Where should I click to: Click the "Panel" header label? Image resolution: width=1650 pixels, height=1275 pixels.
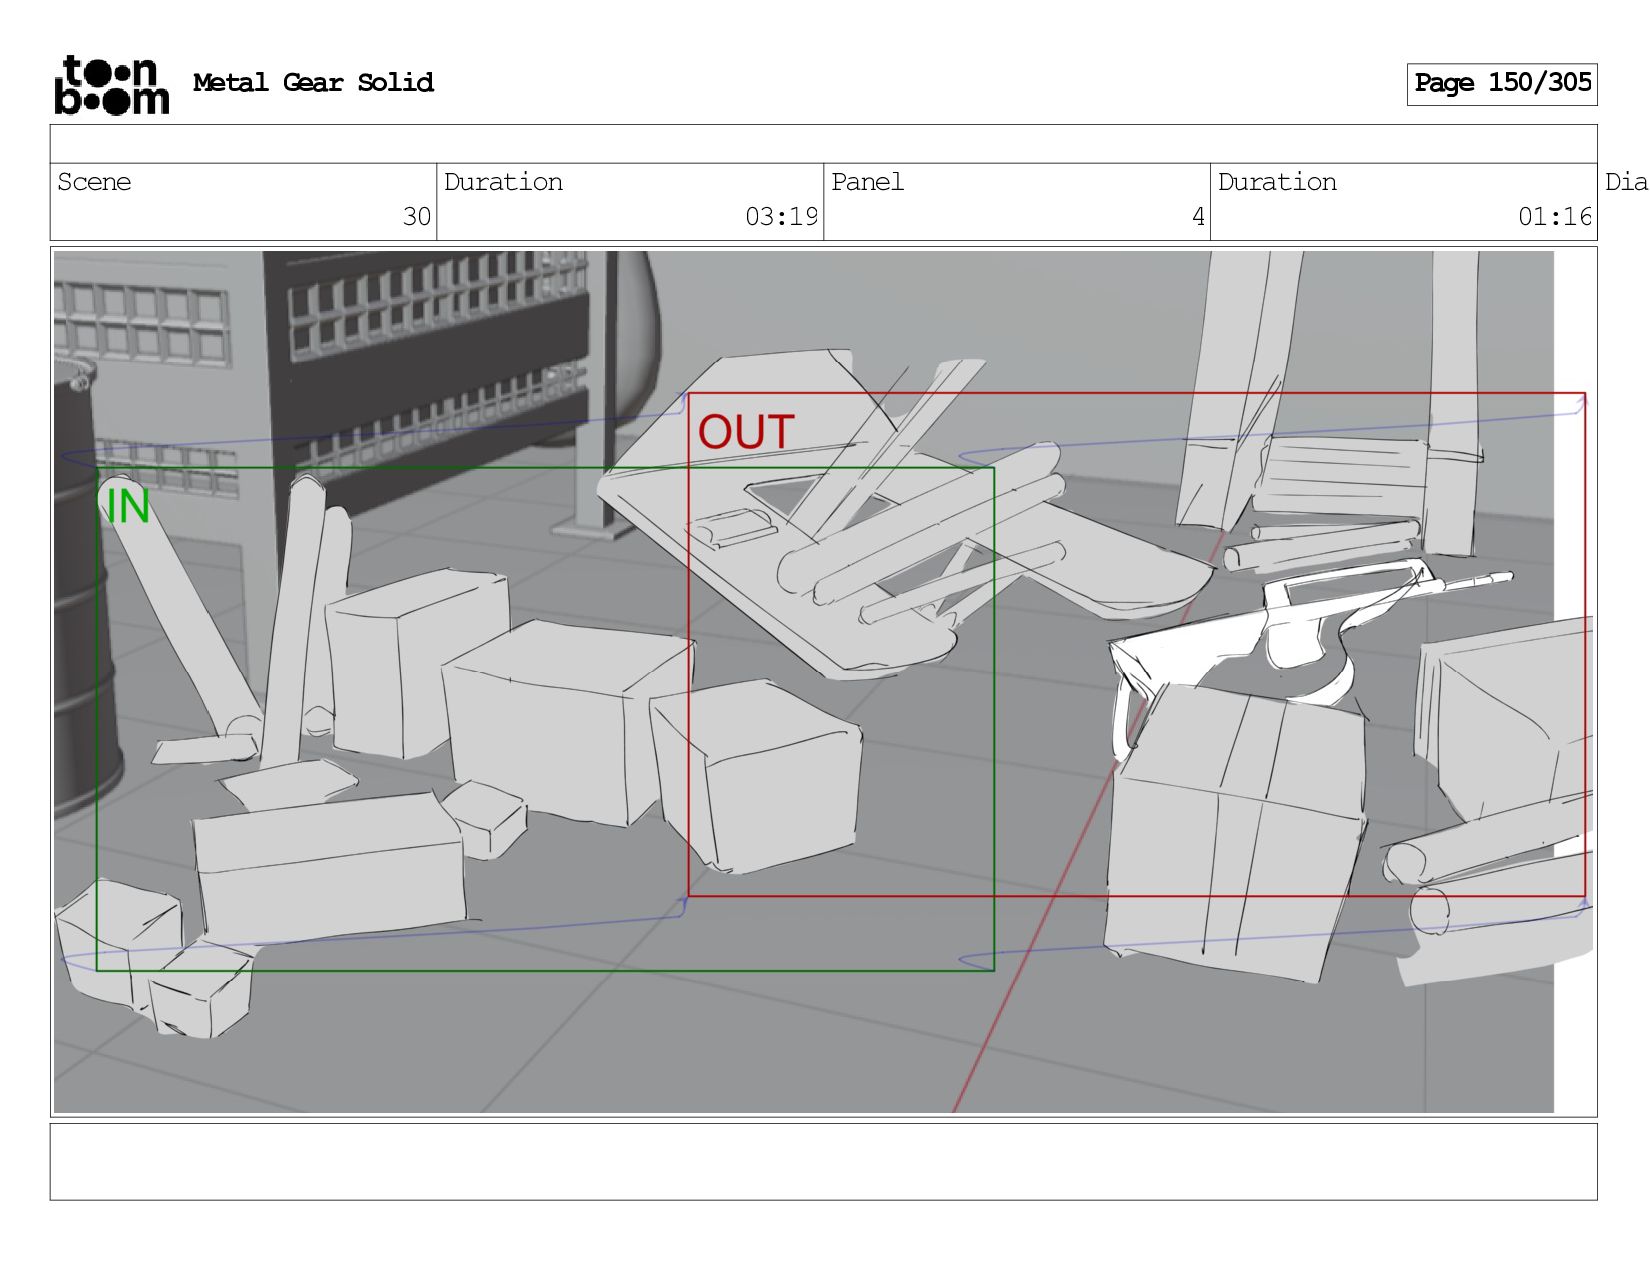click(x=867, y=182)
